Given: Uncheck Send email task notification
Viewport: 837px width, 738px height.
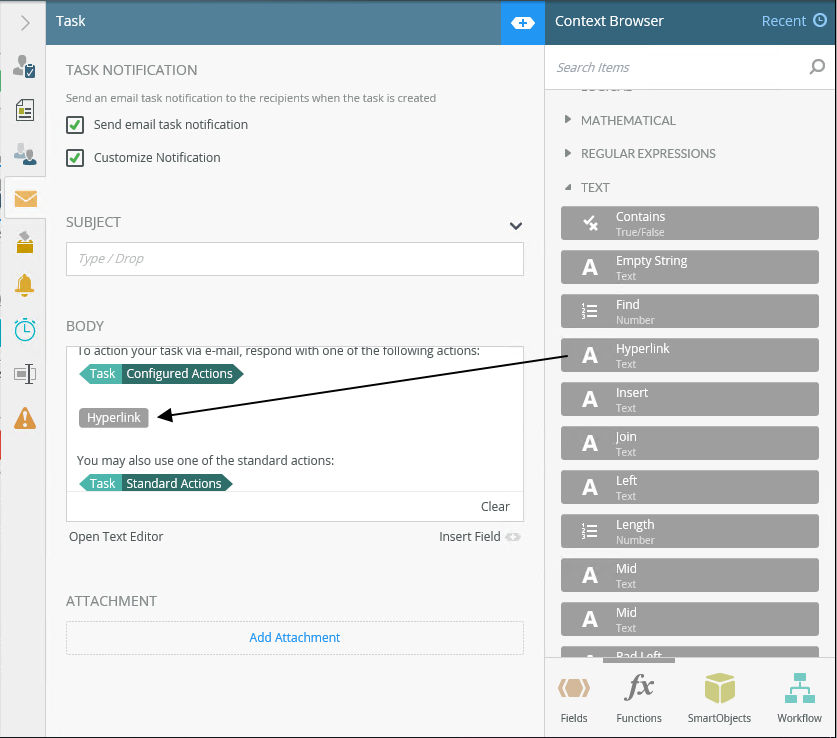Looking at the screenshot, I should (x=75, y=125).
